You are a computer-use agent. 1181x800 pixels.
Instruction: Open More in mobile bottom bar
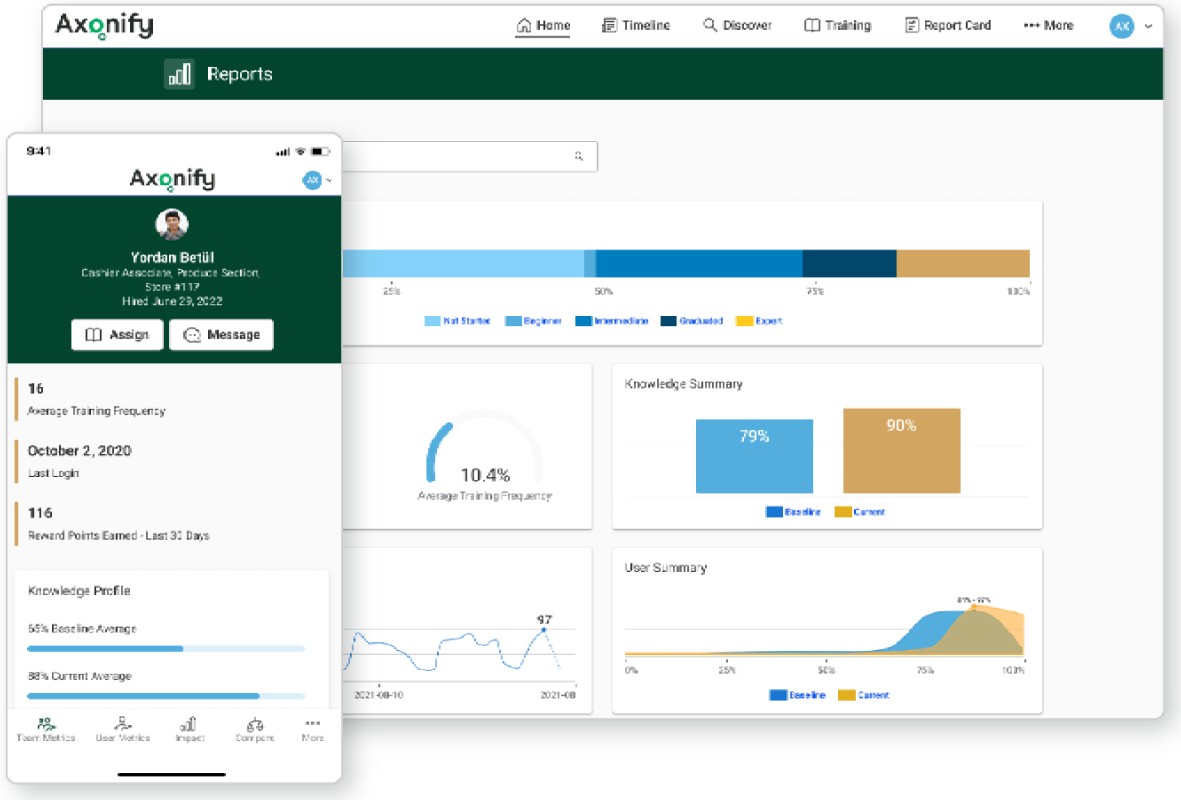click(x=313, y=730)
